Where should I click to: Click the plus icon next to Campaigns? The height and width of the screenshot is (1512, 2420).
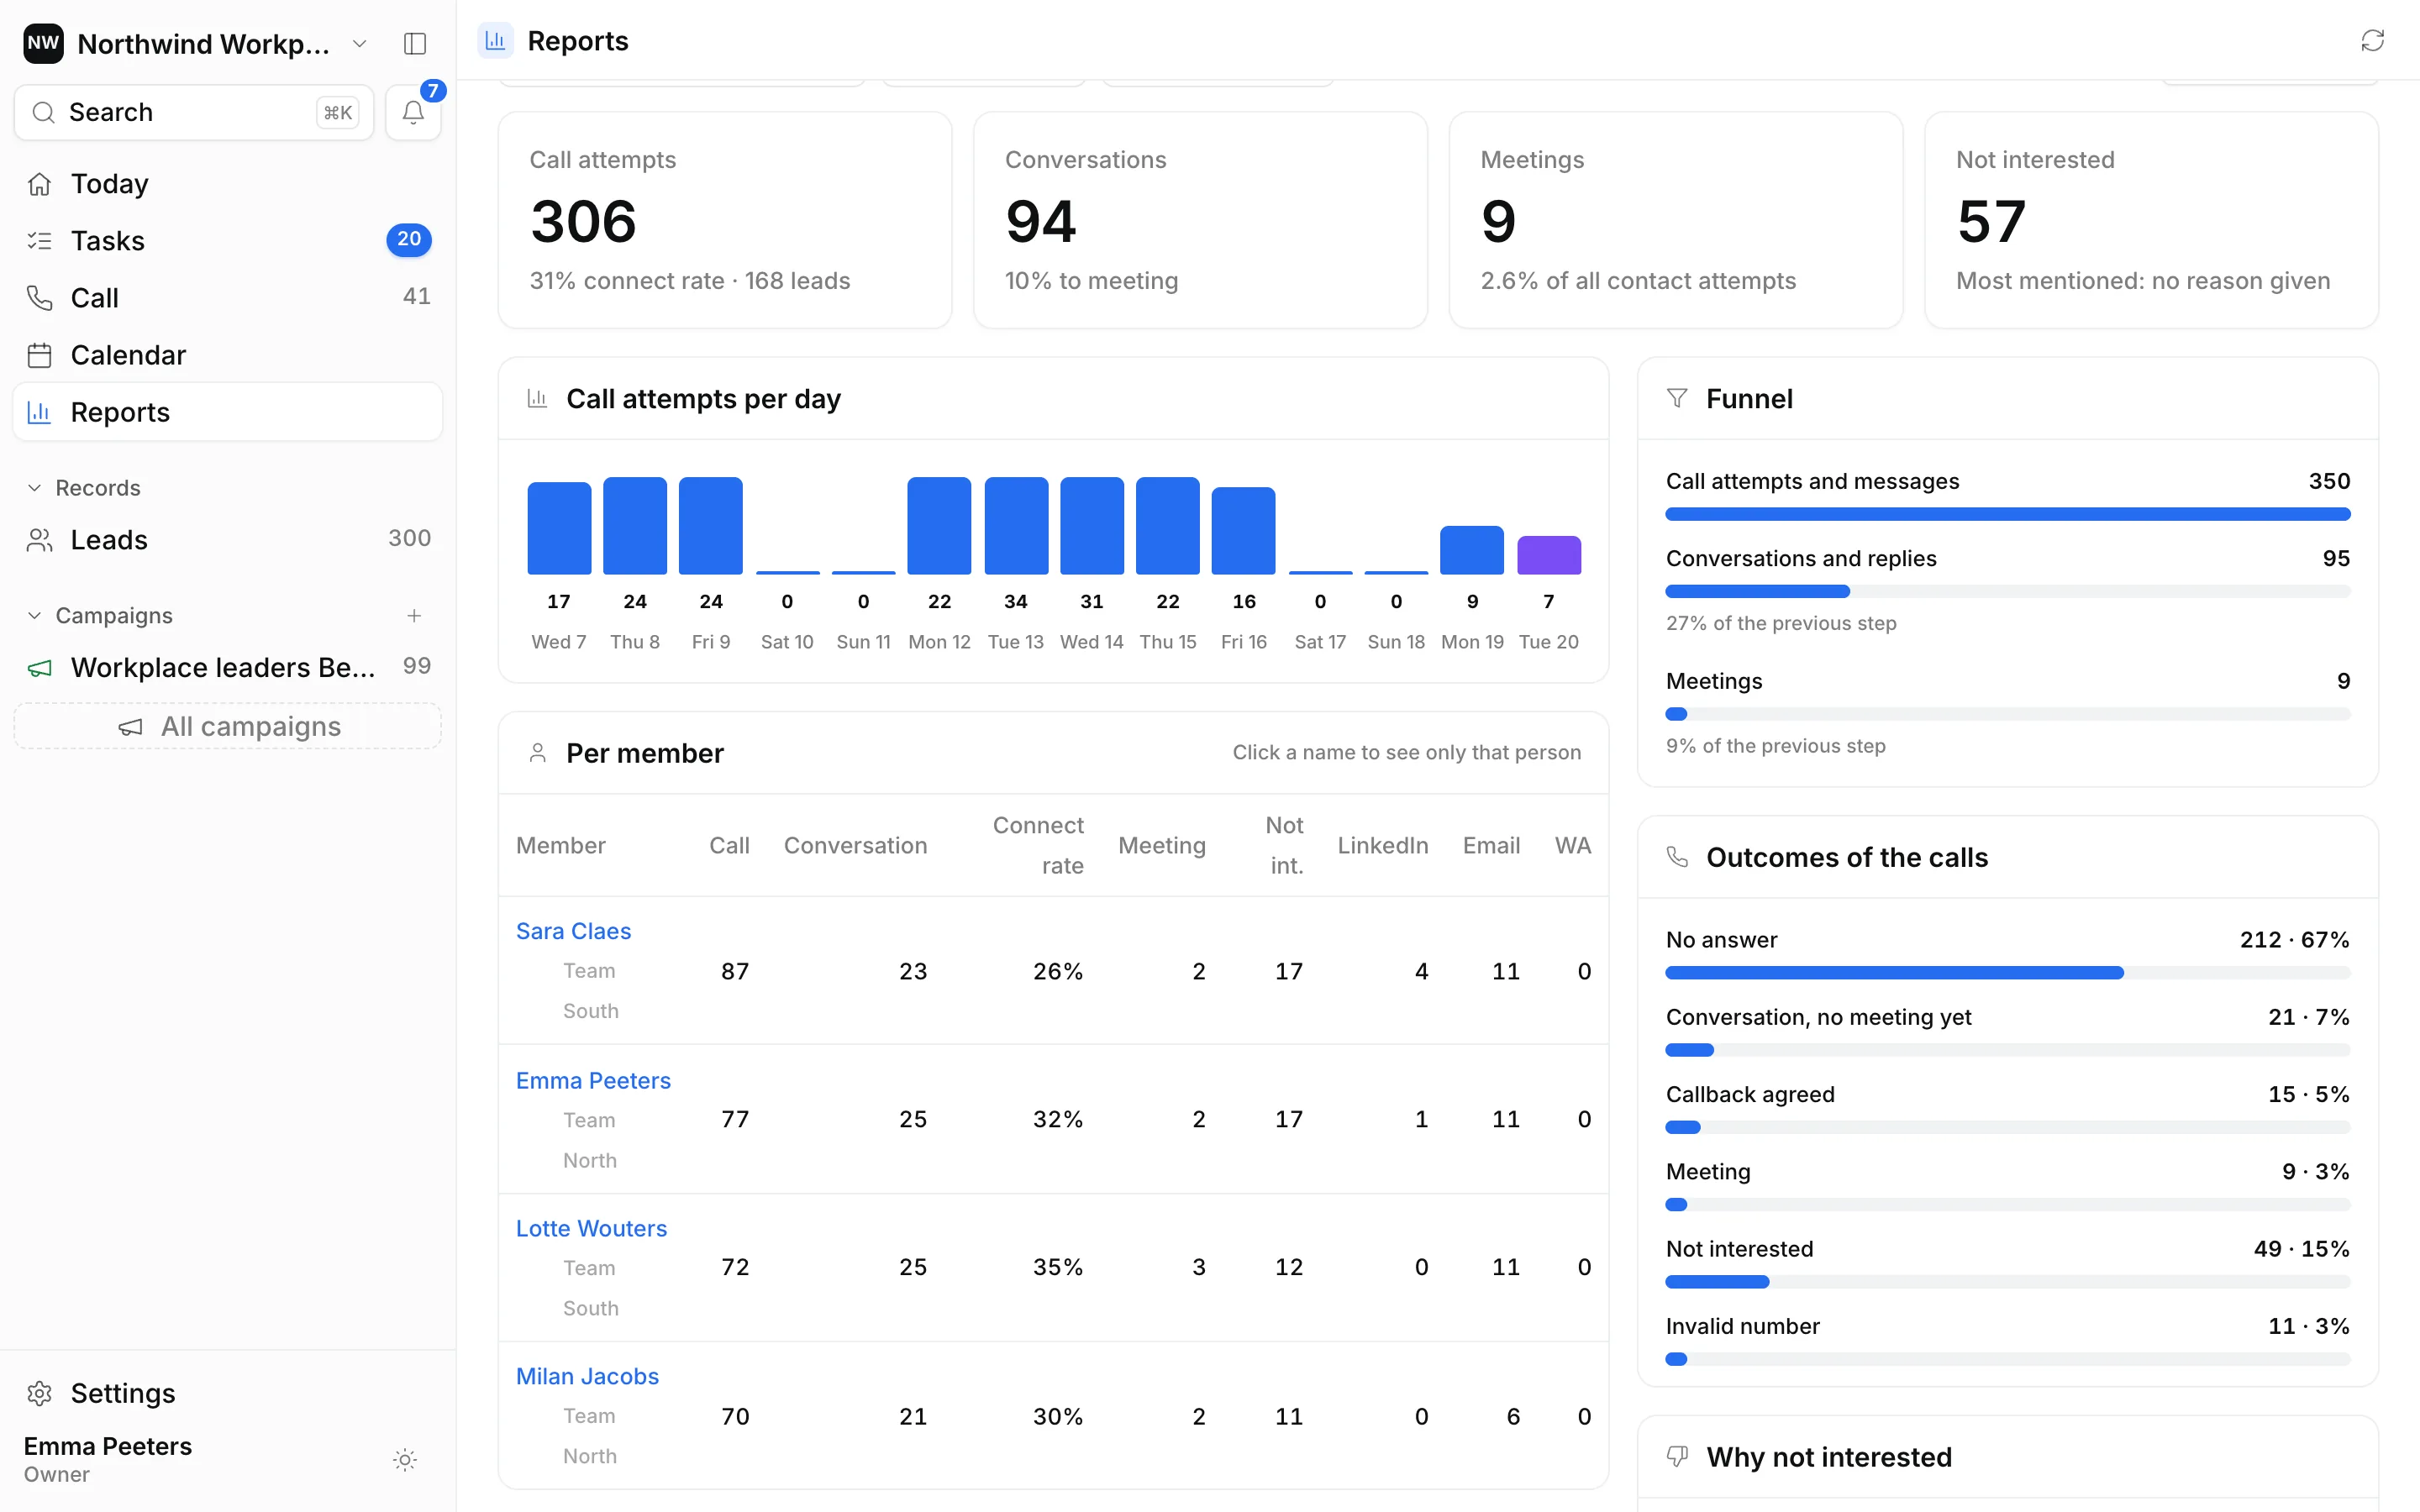(x=414, y=616)
